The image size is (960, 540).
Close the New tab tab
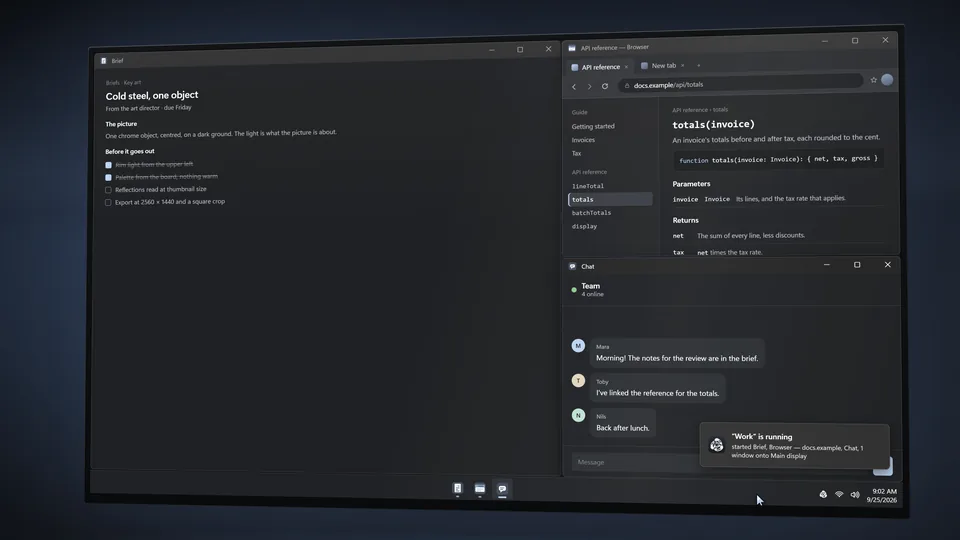683,66
